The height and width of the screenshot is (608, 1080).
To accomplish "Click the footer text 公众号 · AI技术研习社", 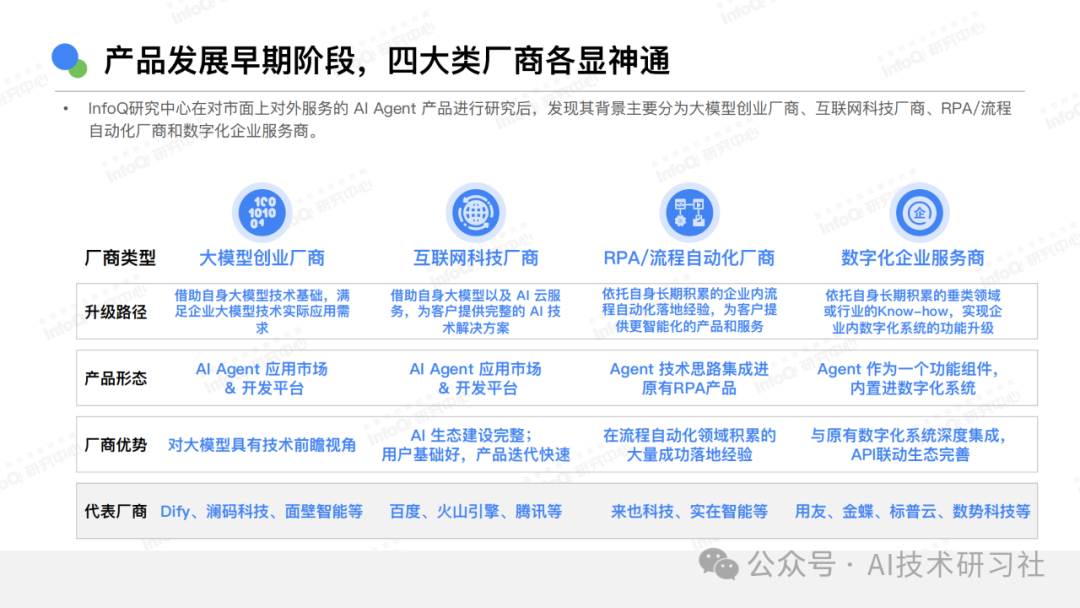I will [896, 565].
